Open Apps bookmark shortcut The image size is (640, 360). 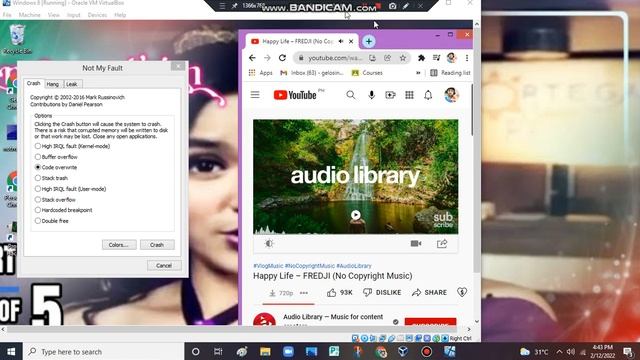pyautogui.click(x=261, y=73)
